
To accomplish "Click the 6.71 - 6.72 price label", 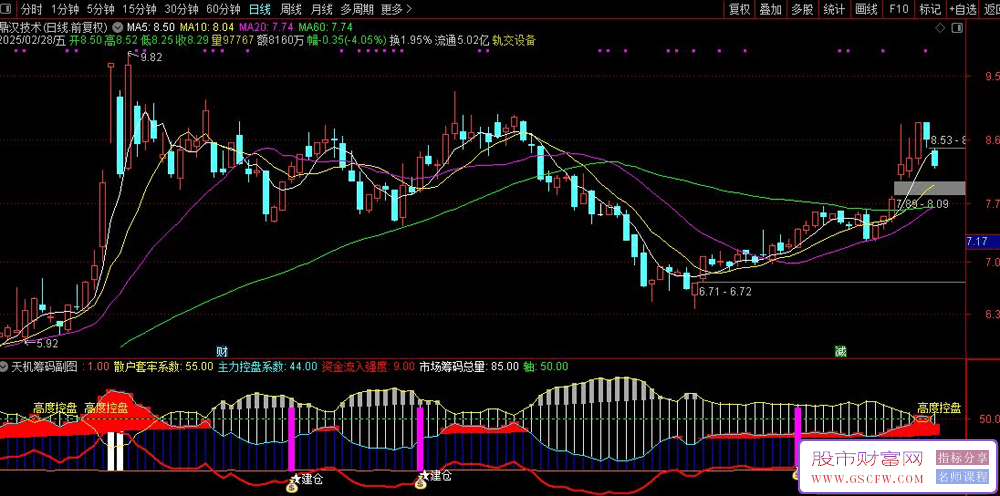I will click(724, 292).
